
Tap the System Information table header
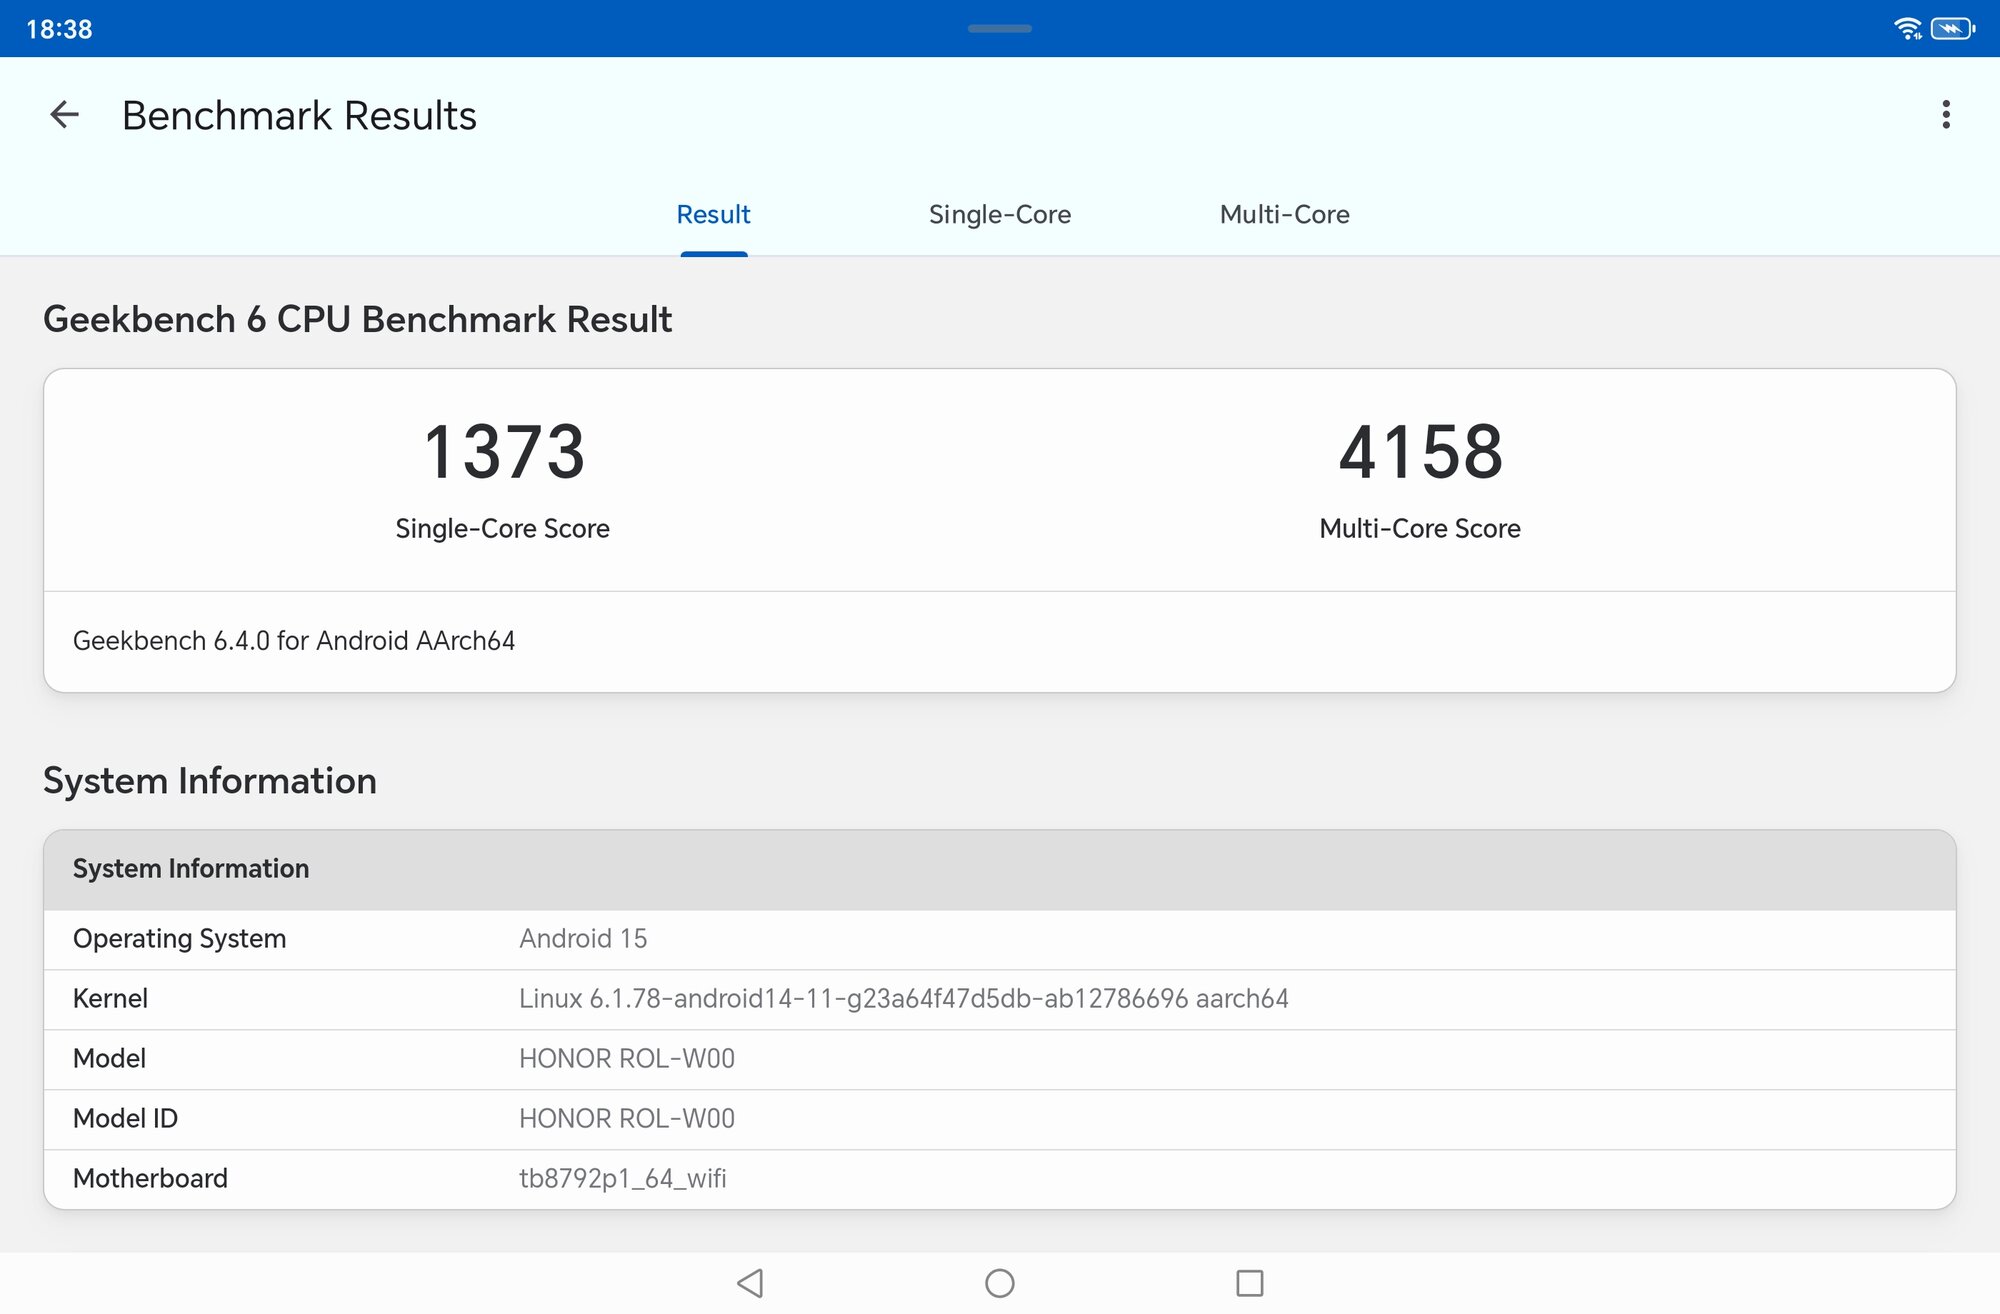click(x=999, y=869)
